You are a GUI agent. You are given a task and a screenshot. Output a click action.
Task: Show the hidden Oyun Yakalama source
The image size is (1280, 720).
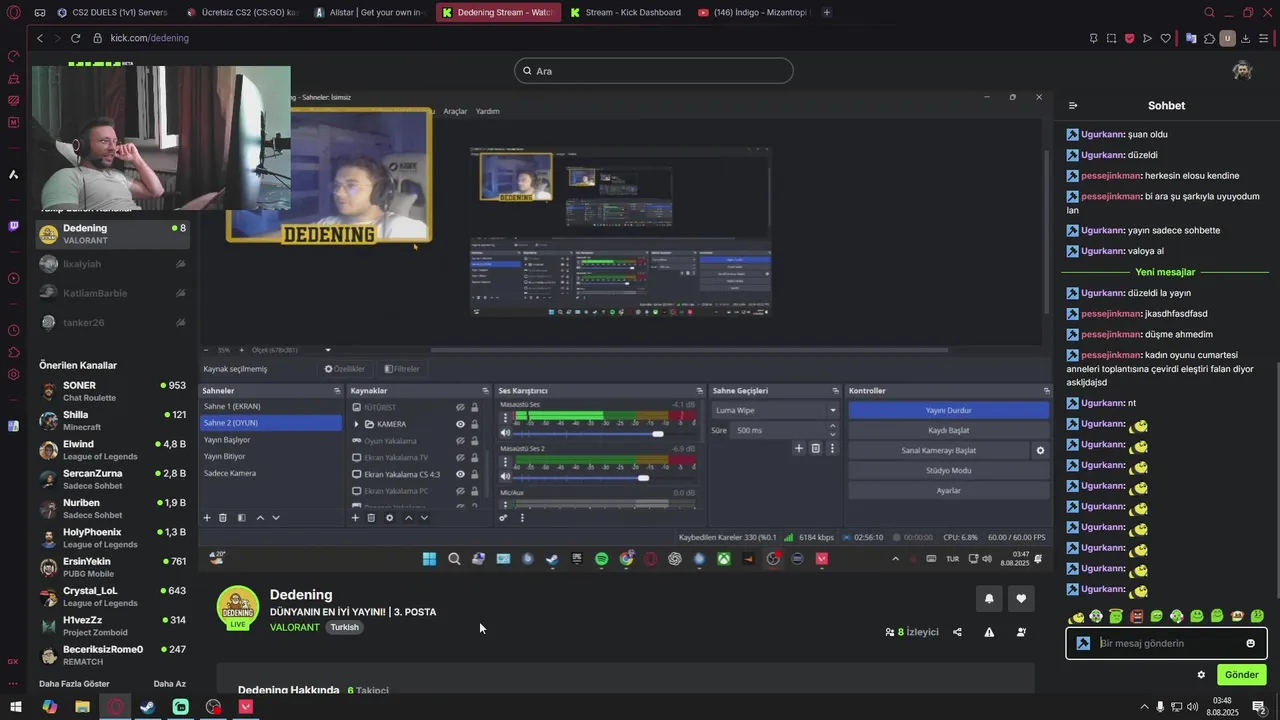pos(460,441)
